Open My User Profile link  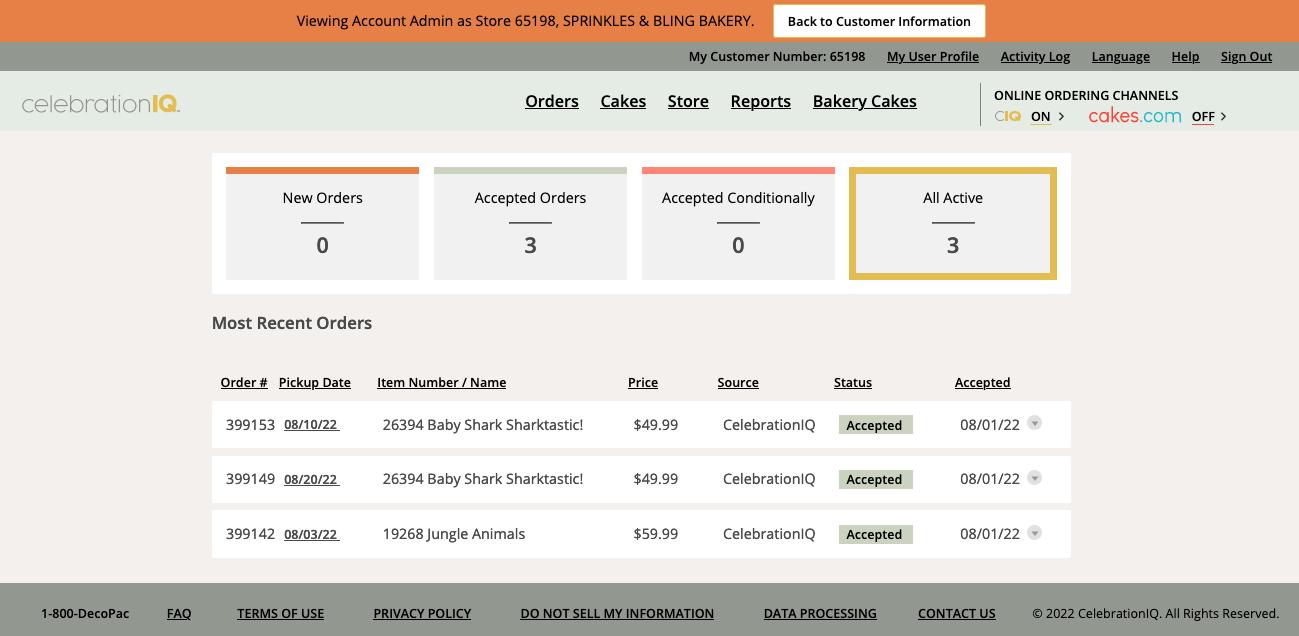click(x=933, y=56)
